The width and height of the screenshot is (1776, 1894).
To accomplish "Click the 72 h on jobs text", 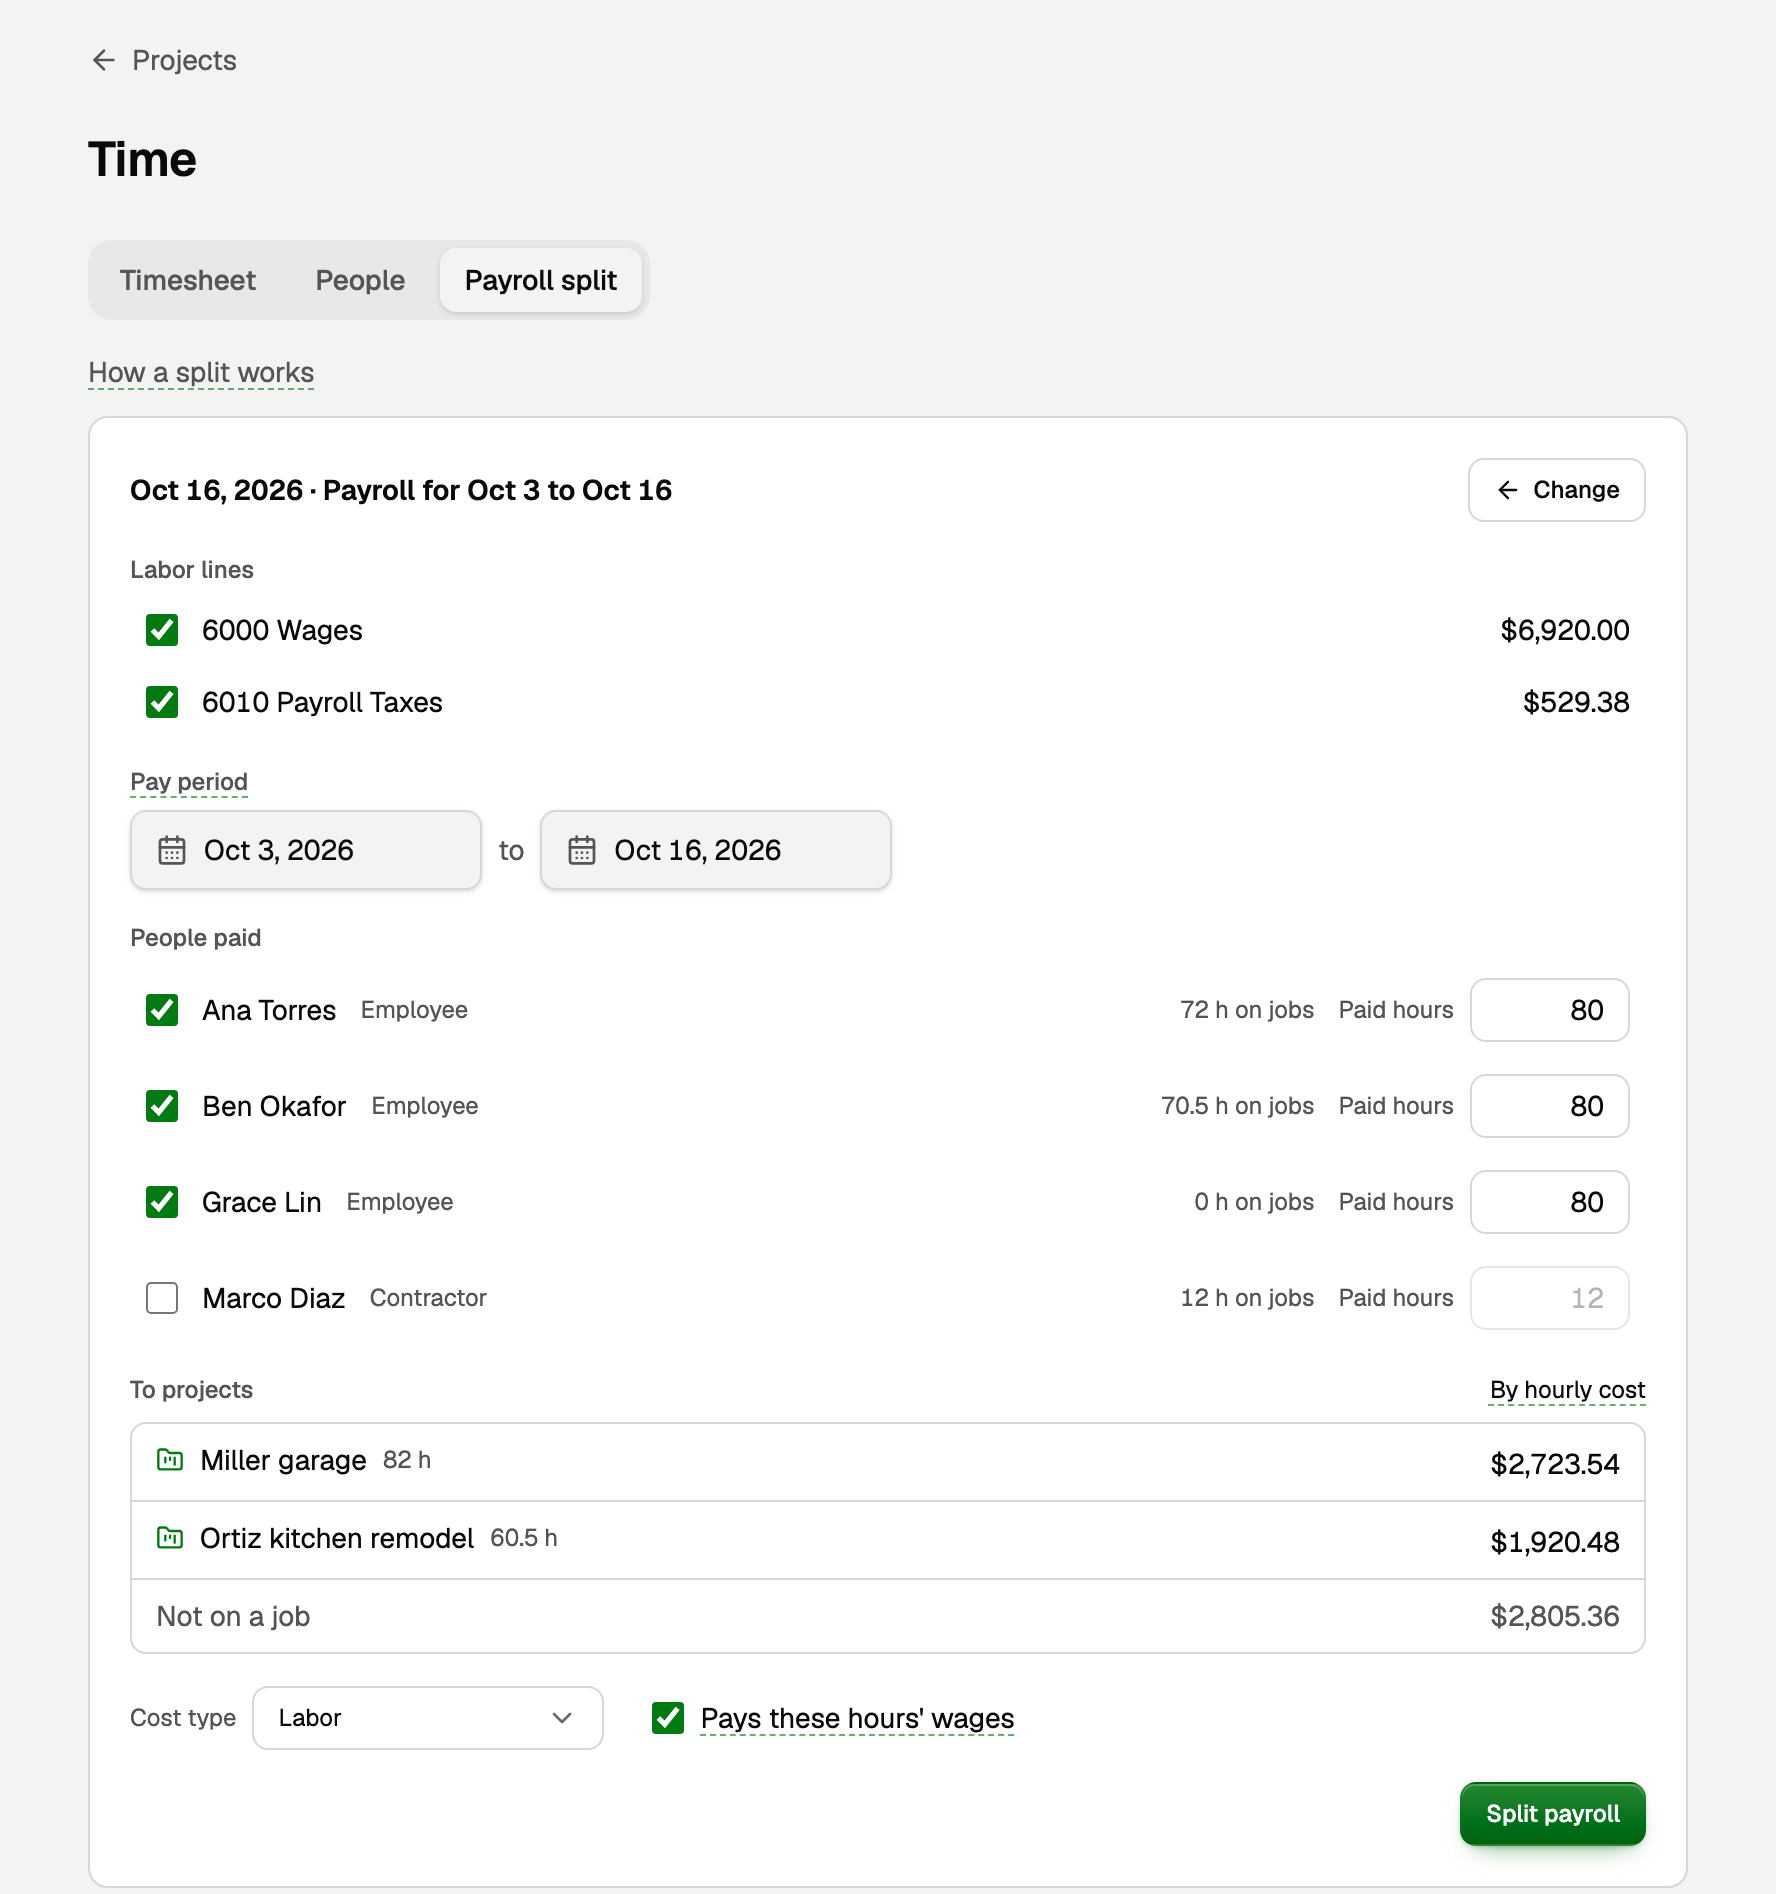I will click(x=1247, y=1010).
